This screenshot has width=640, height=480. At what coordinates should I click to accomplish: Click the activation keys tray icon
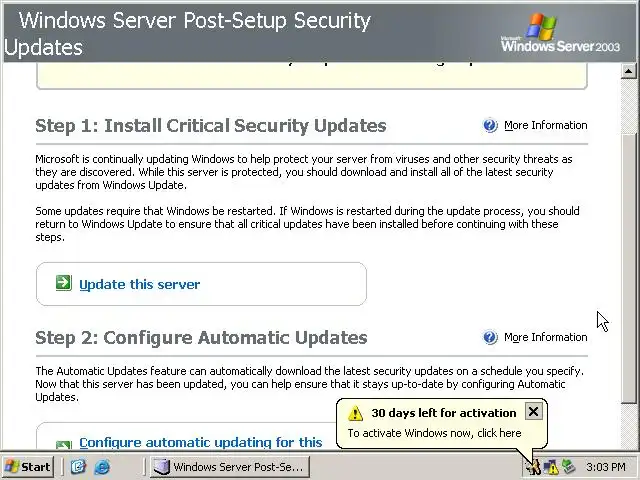click(x=533, y=467)
